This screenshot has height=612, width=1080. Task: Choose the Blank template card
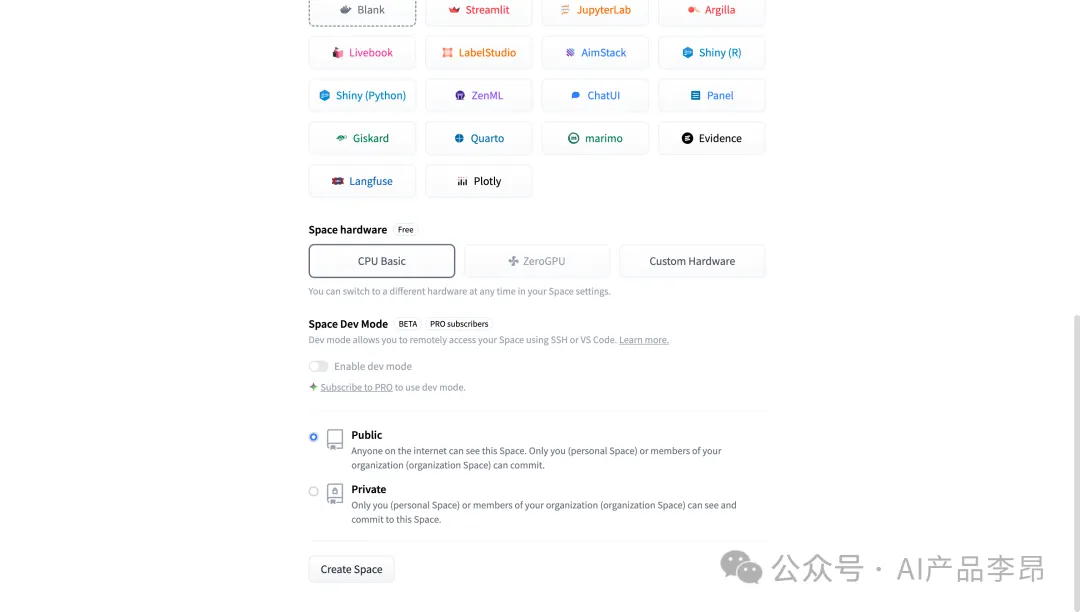(x=362, y=11)
